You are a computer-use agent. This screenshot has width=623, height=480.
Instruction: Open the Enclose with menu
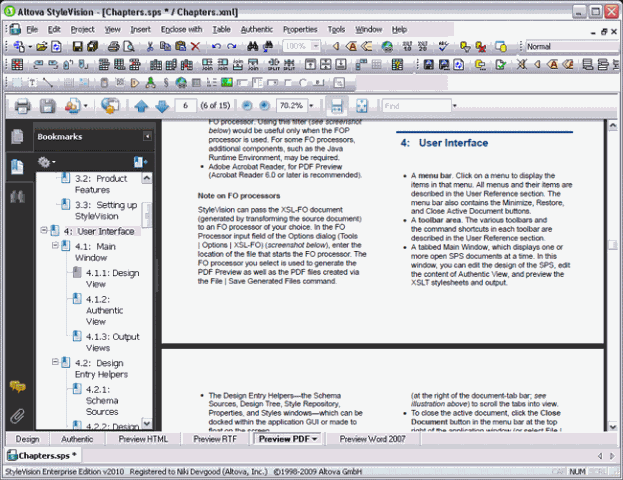[181, 29]
